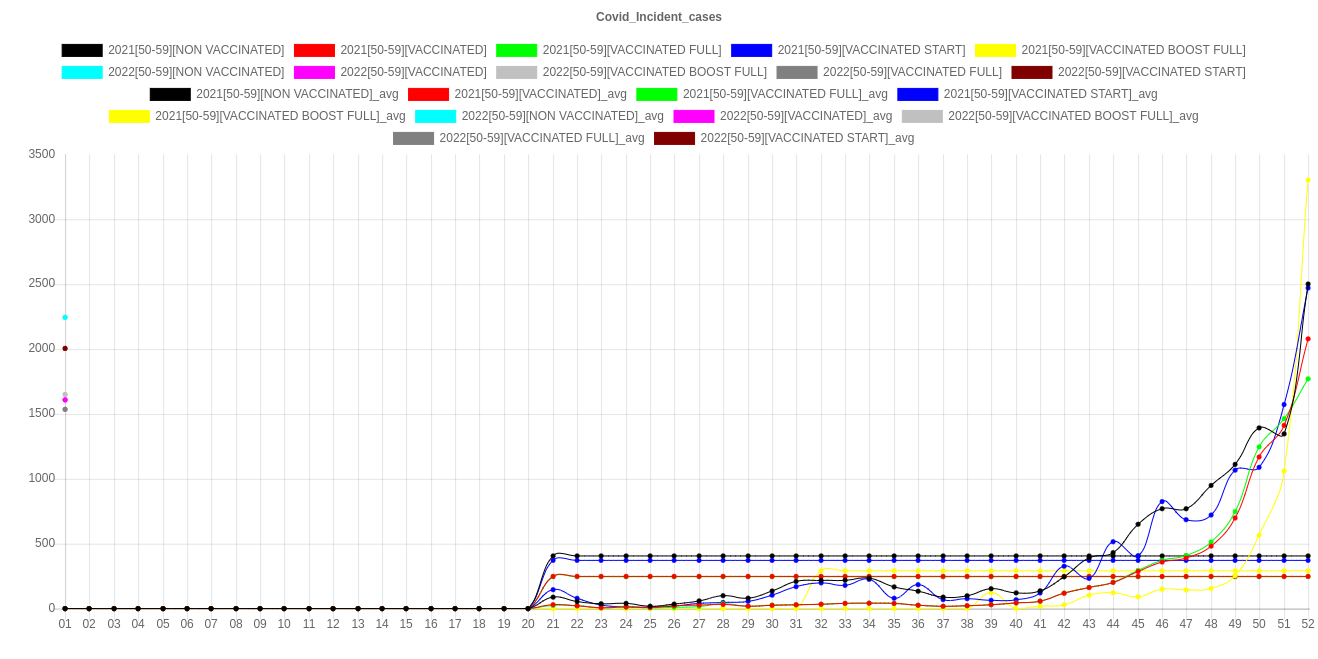Hide the 2022[50-59][VACCINATED FULL] series via its label
The height and width of the screenshot is (659, 1318).
[x=911, y=72]
